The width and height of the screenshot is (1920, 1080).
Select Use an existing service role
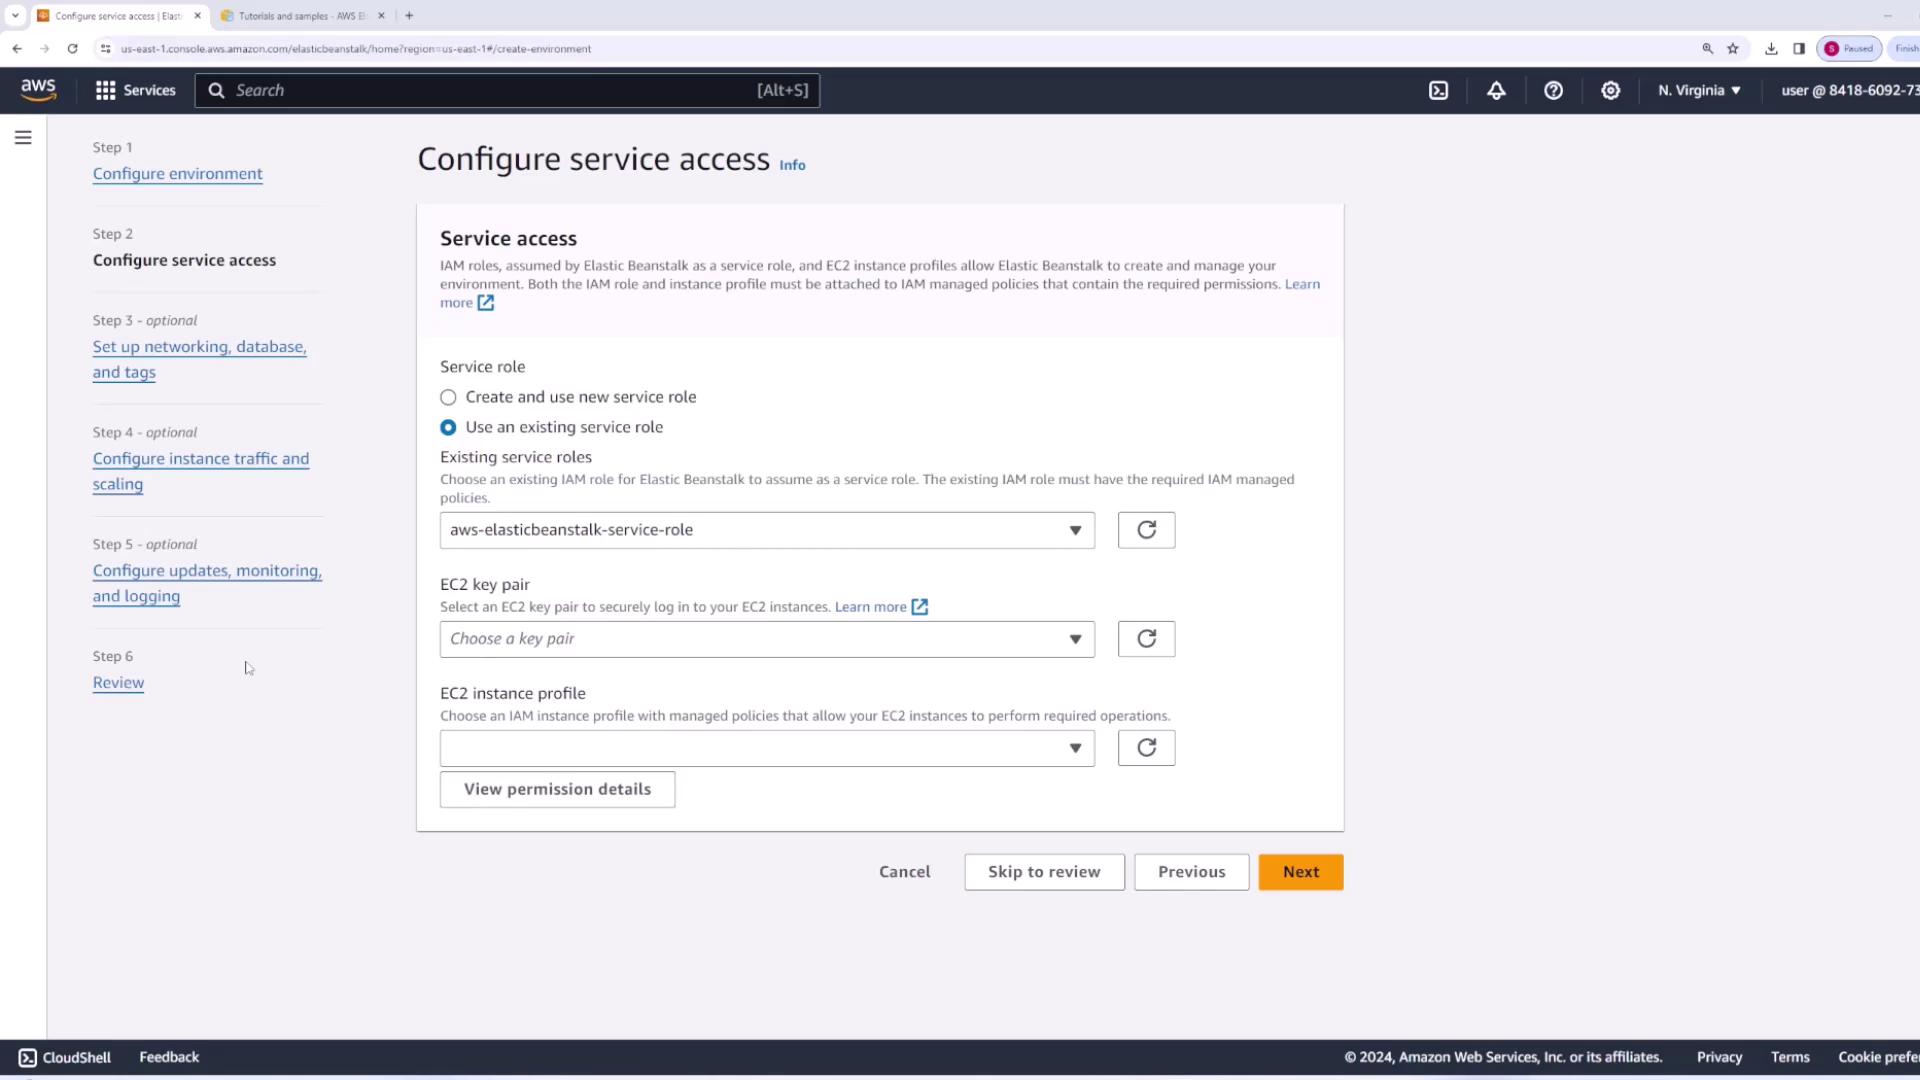[448, 427]
